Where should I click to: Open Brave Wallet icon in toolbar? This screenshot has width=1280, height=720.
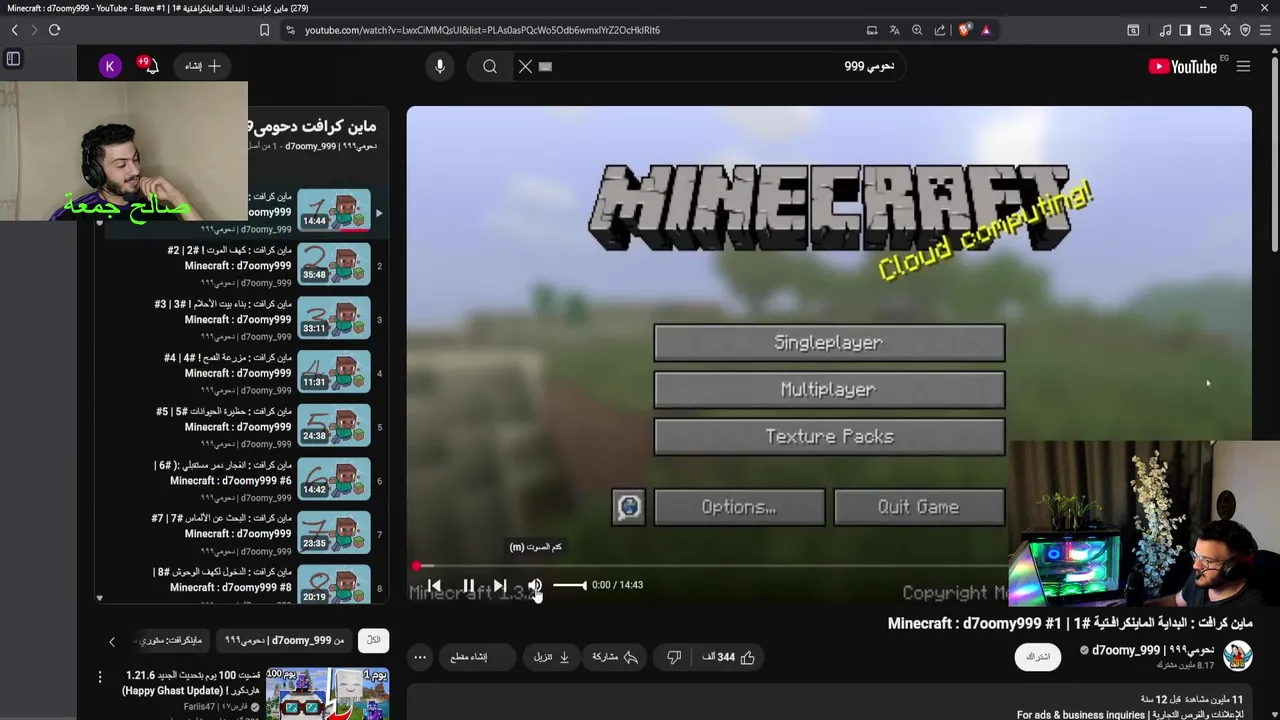point(1205,30)
